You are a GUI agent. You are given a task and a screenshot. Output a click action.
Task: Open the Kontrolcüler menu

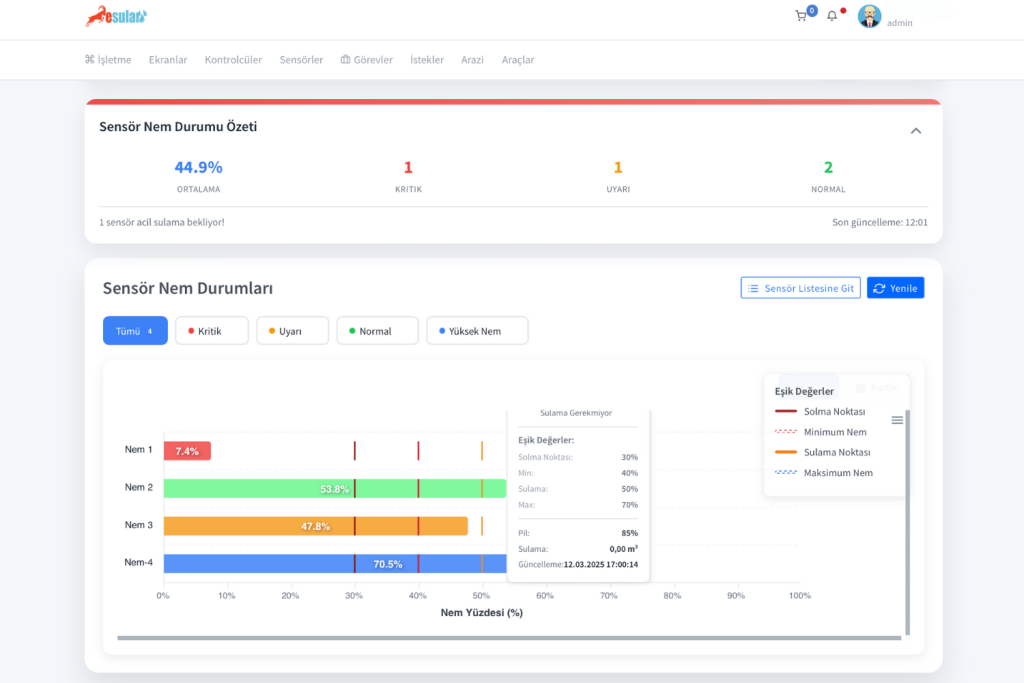[x=233, y=60]
